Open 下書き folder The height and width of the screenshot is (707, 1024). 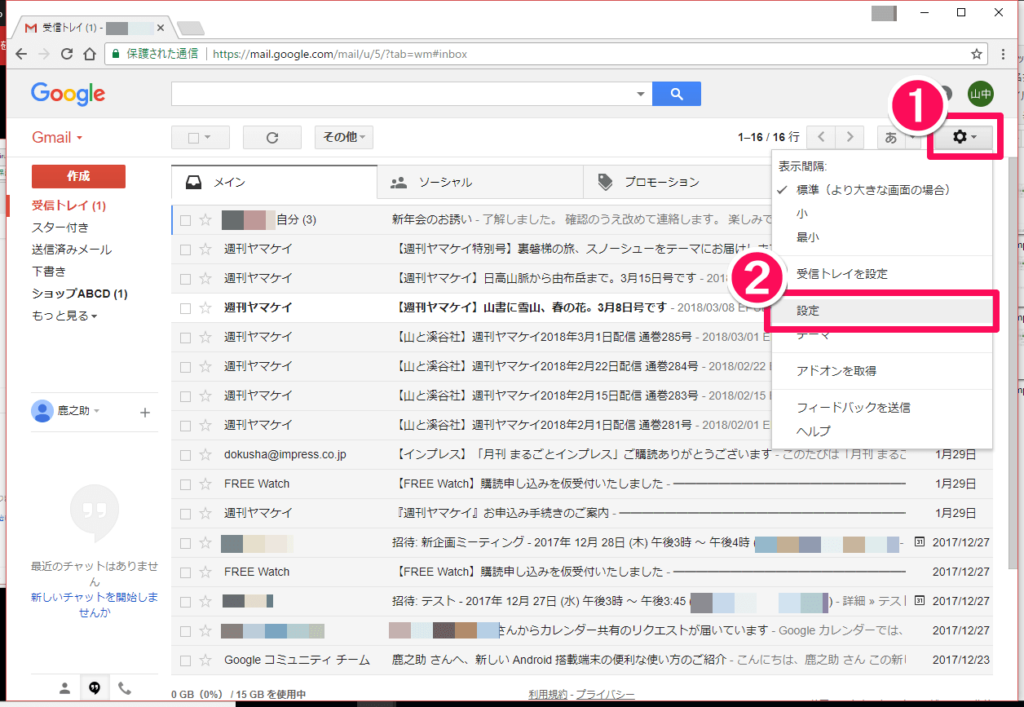[x=49, y=272]
